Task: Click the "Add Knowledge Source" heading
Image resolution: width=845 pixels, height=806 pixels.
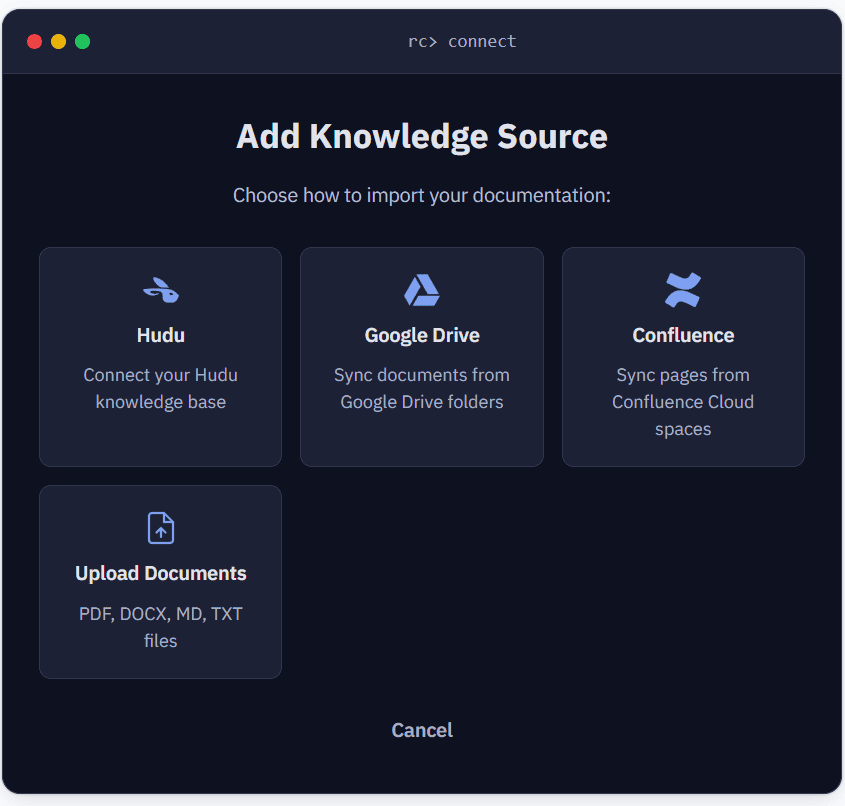Action: coord(422,136)
